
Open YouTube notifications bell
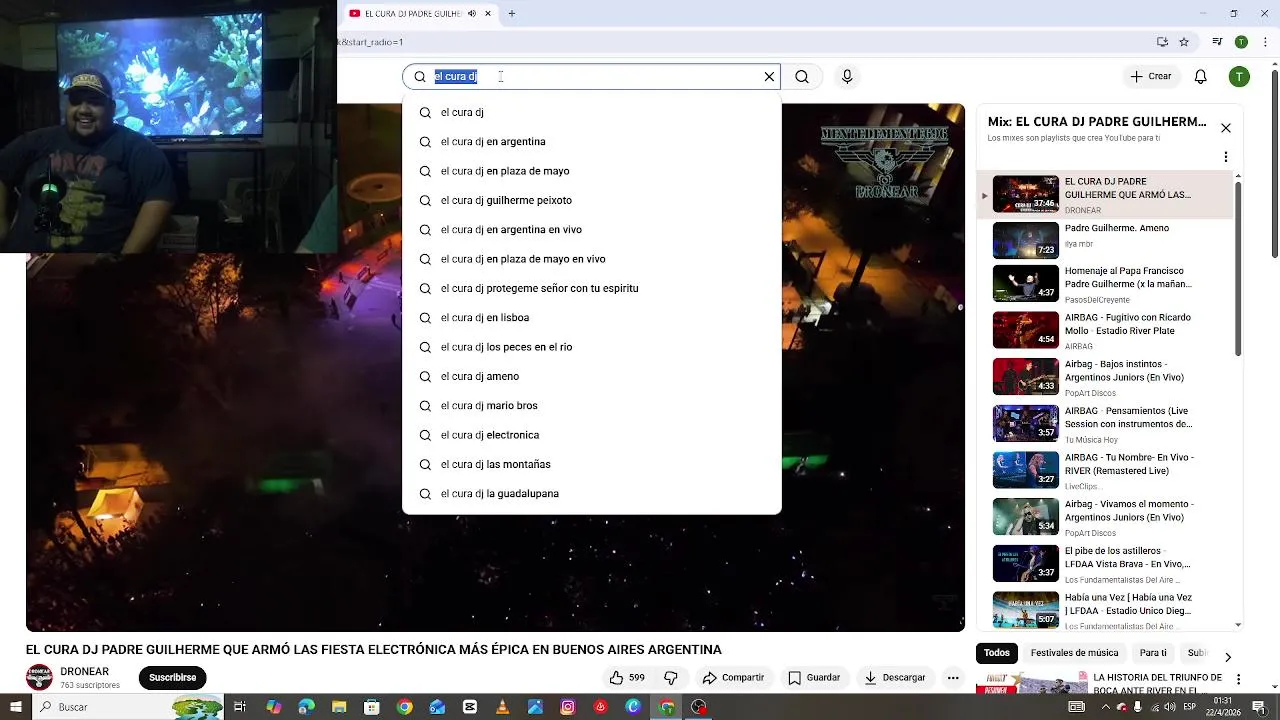click(x=1201, y=77)
